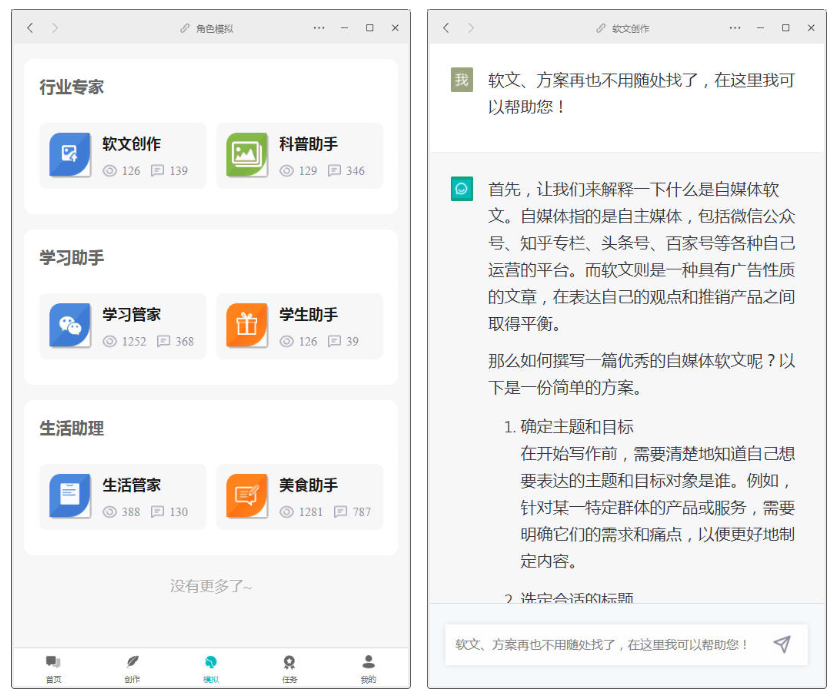Screen dimensions: 837x699
Task: Select the 学习管家 blue chat bubble icon
Action: click(x=70, y=324)
